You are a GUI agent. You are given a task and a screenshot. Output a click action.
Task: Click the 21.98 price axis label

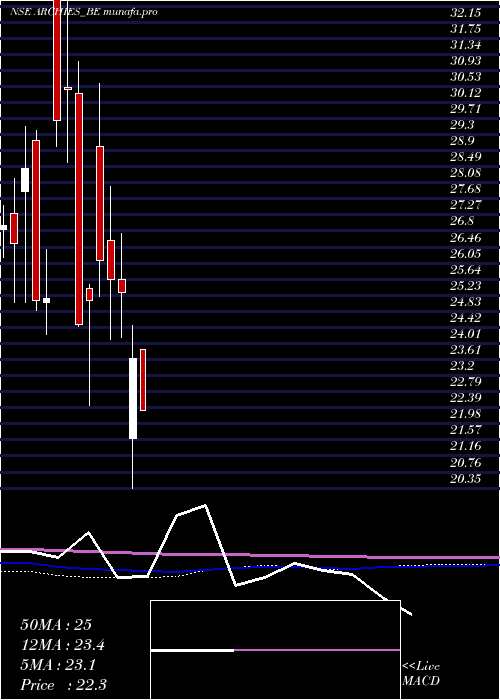coord(465,415)
